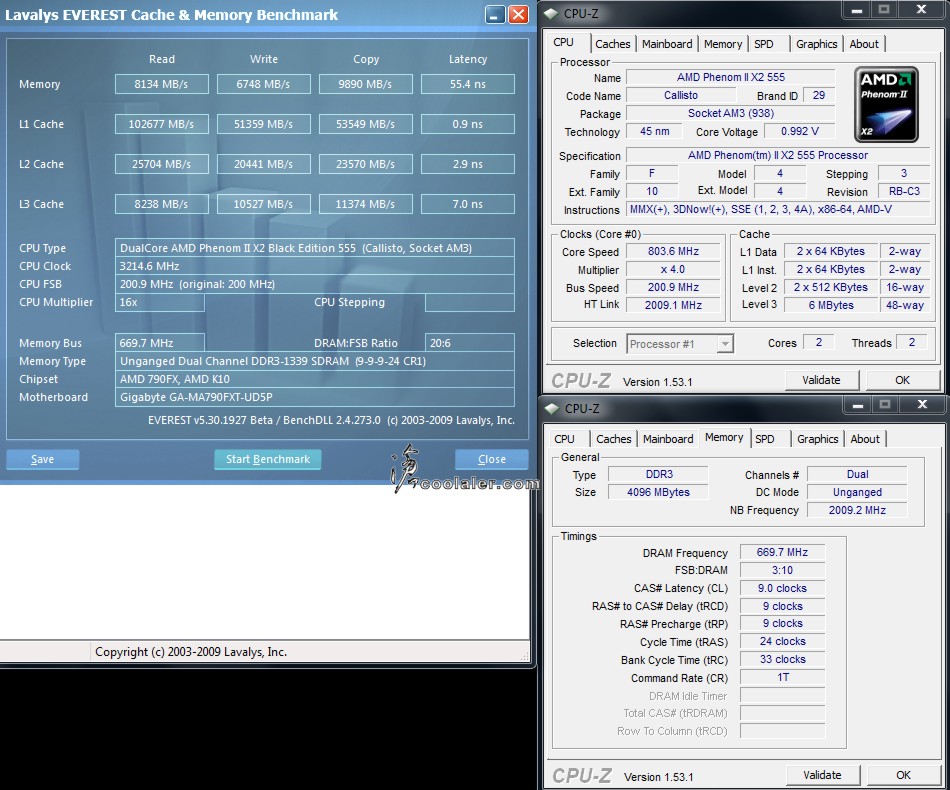The width and height of the screenshot is (950, 790).
Task: Select the Memory Latency value 55.4 ns
Action: click(468, 84)
